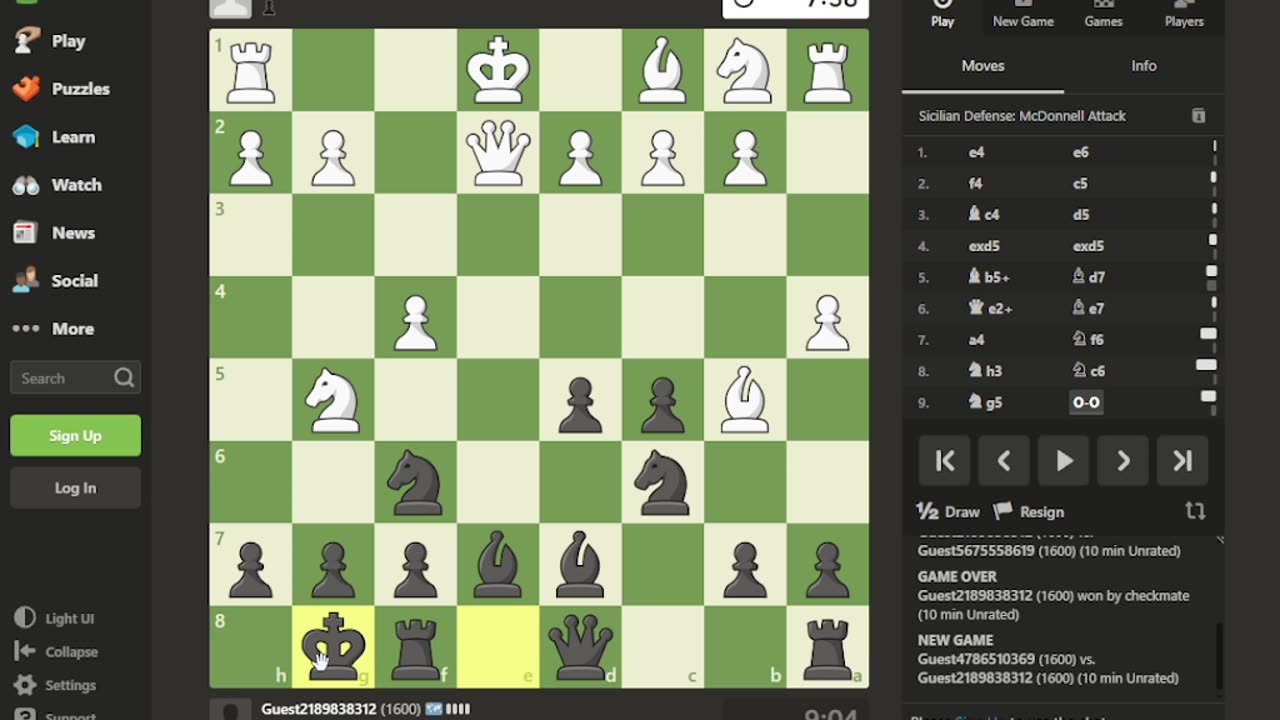The width and height of the screenshot is (1280, 720).
Task: Click the green Sign Up button
Action: 75,436
